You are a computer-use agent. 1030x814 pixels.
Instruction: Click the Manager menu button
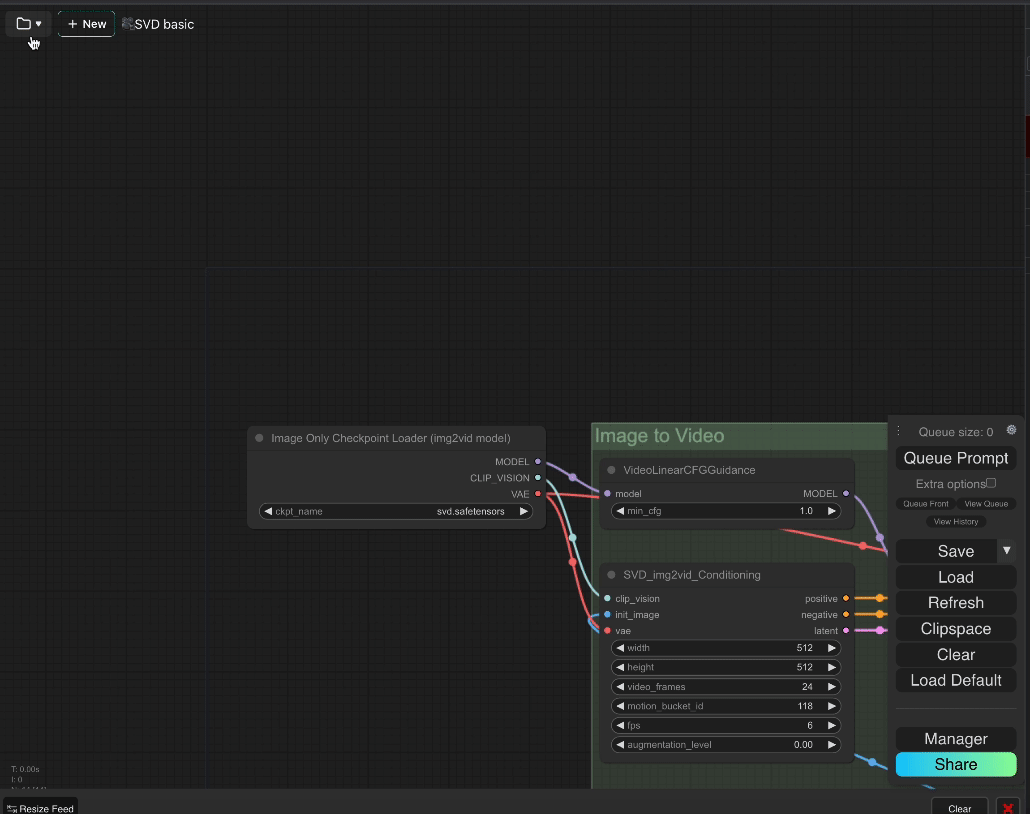click(955, 739)
